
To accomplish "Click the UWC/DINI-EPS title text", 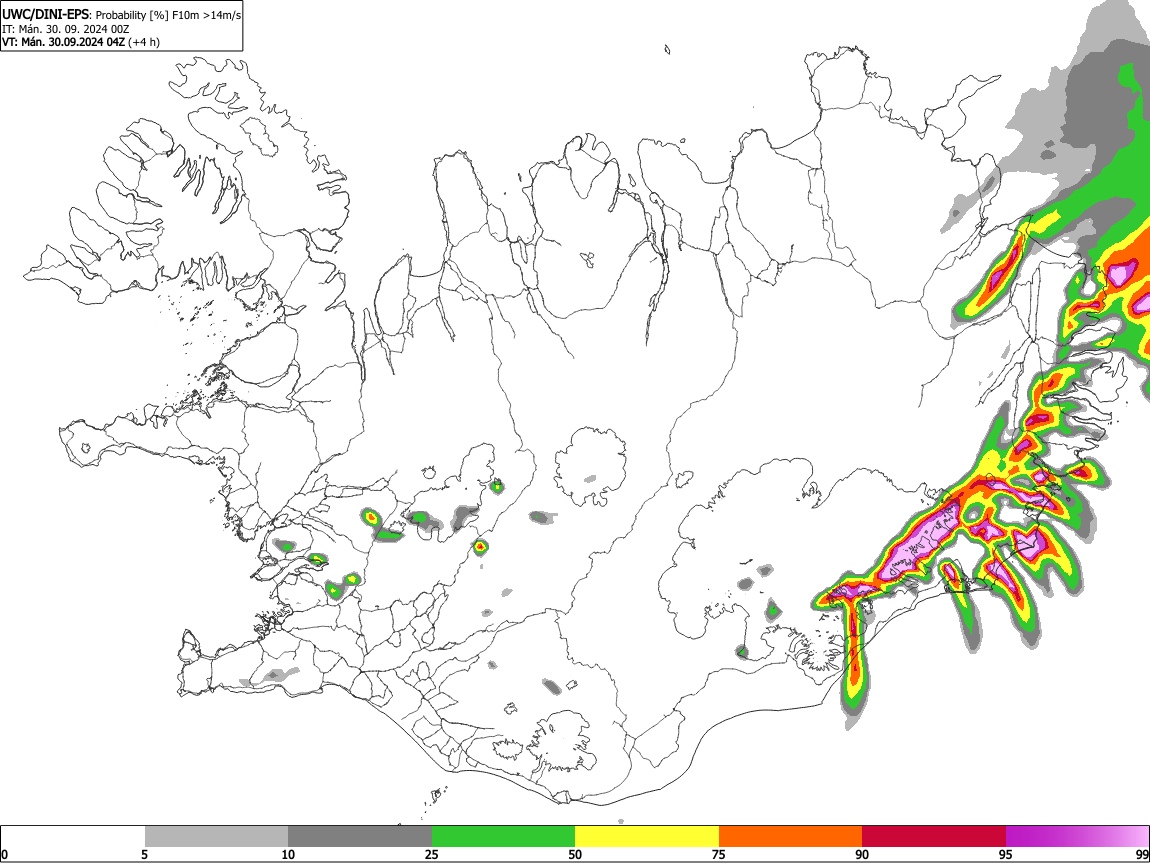I will coord(45,15).
